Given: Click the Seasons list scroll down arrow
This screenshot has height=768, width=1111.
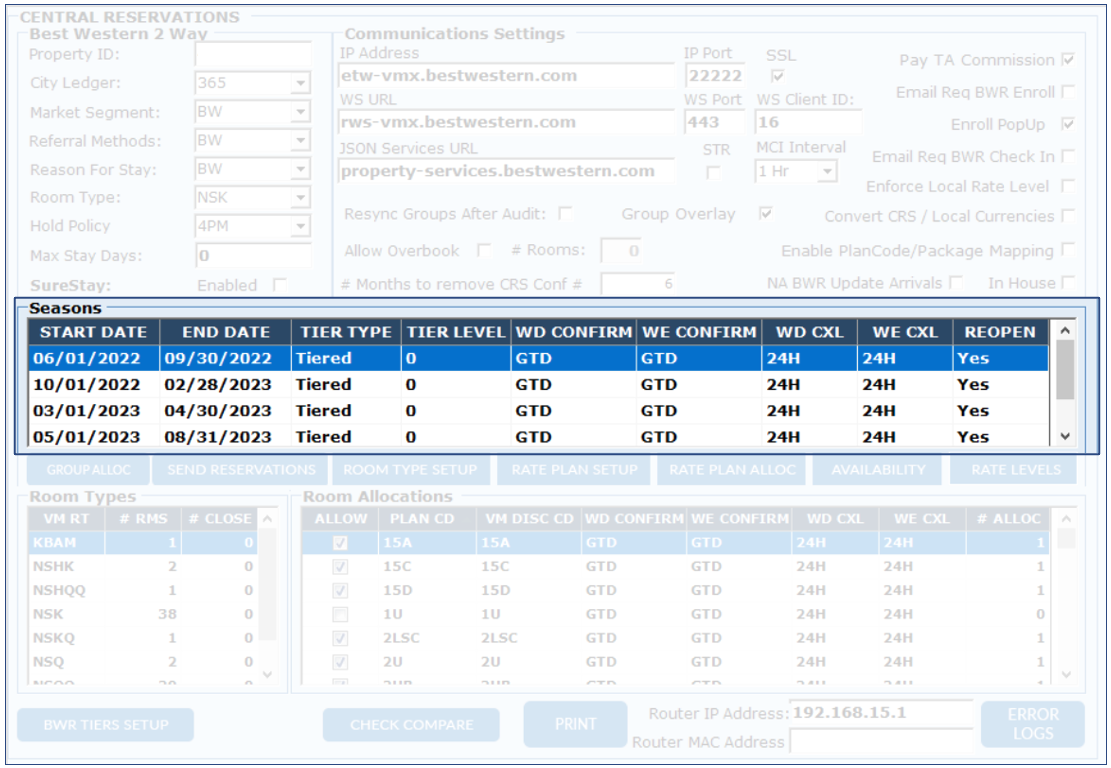Looking at the screenshot, I should pyautogui.click(x=1064, y=436).
